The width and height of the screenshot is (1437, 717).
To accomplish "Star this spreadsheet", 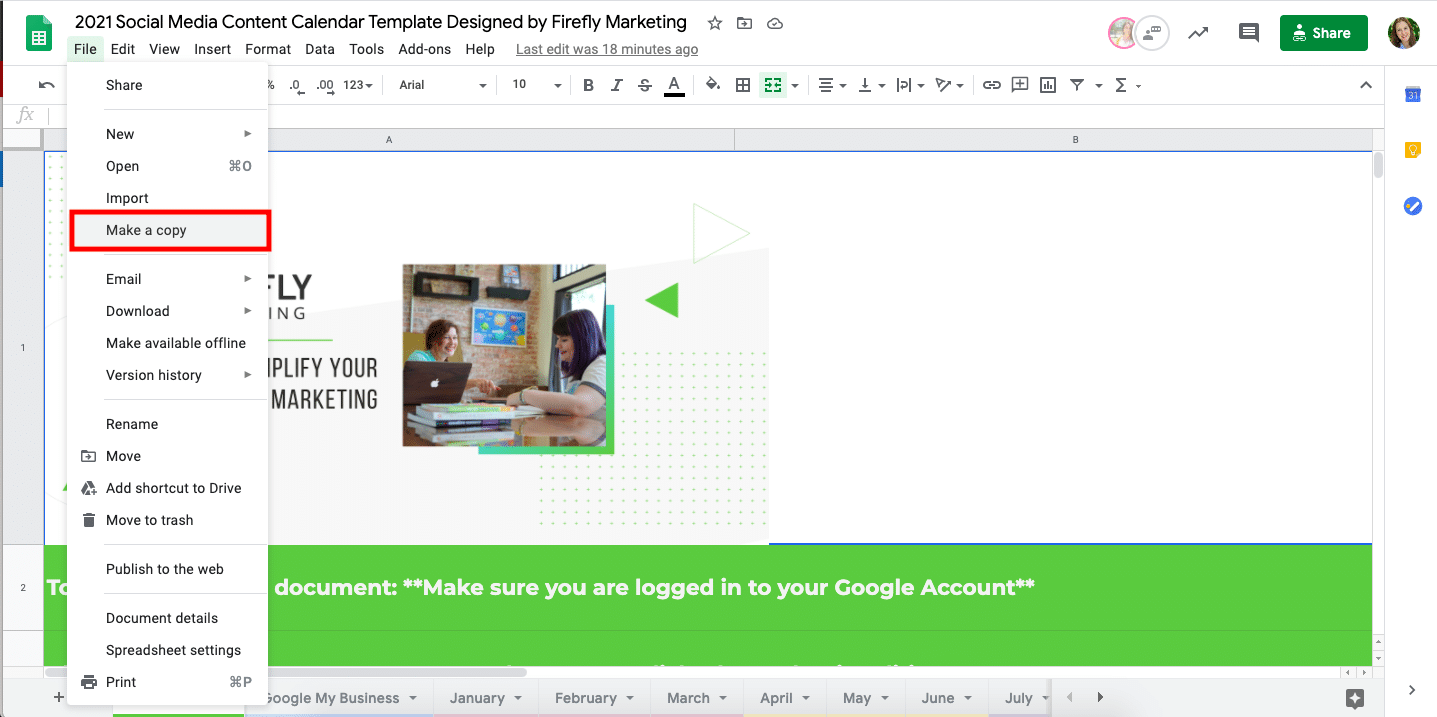I will 715,23.
